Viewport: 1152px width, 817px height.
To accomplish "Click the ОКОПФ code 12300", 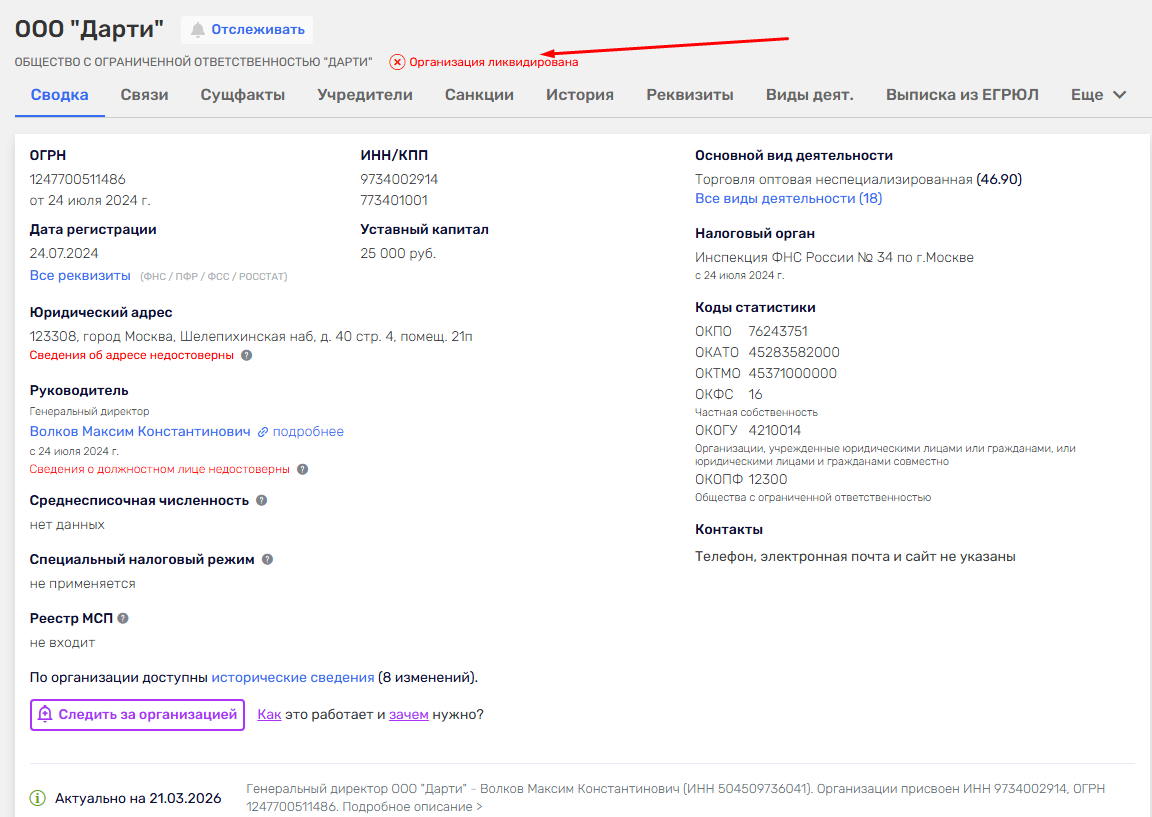I will click(x=768, y=480).
